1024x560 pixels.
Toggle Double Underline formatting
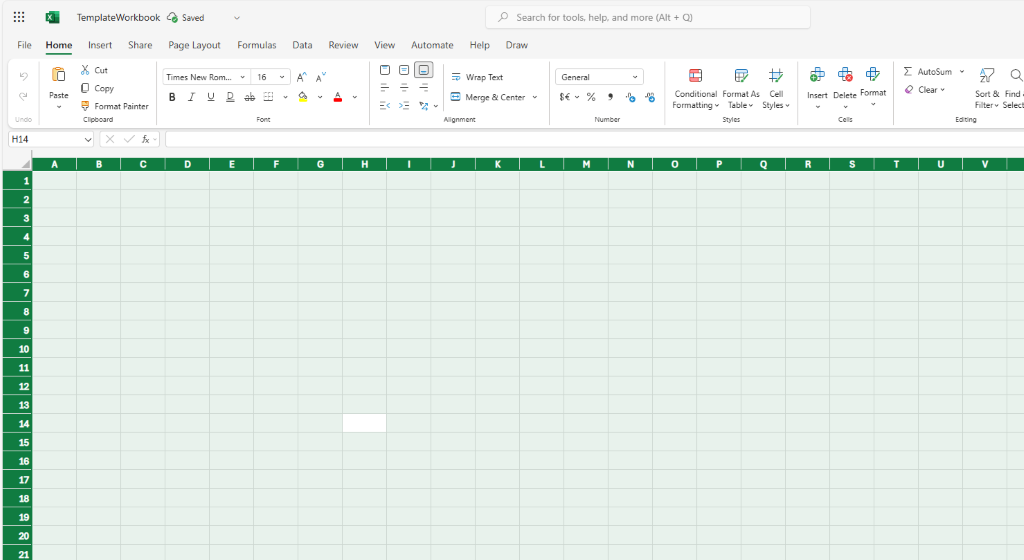pyautogui.click(x=230, y=97)
